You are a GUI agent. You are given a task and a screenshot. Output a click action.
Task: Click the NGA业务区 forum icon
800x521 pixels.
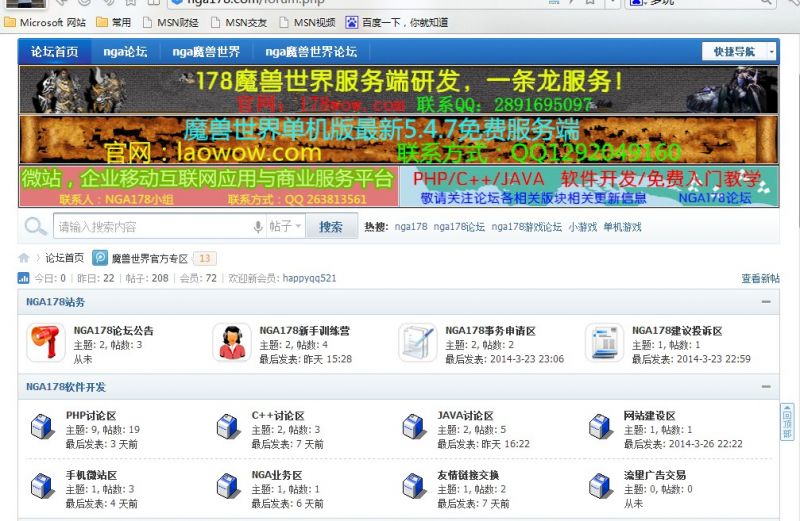[x=228, y=486]
